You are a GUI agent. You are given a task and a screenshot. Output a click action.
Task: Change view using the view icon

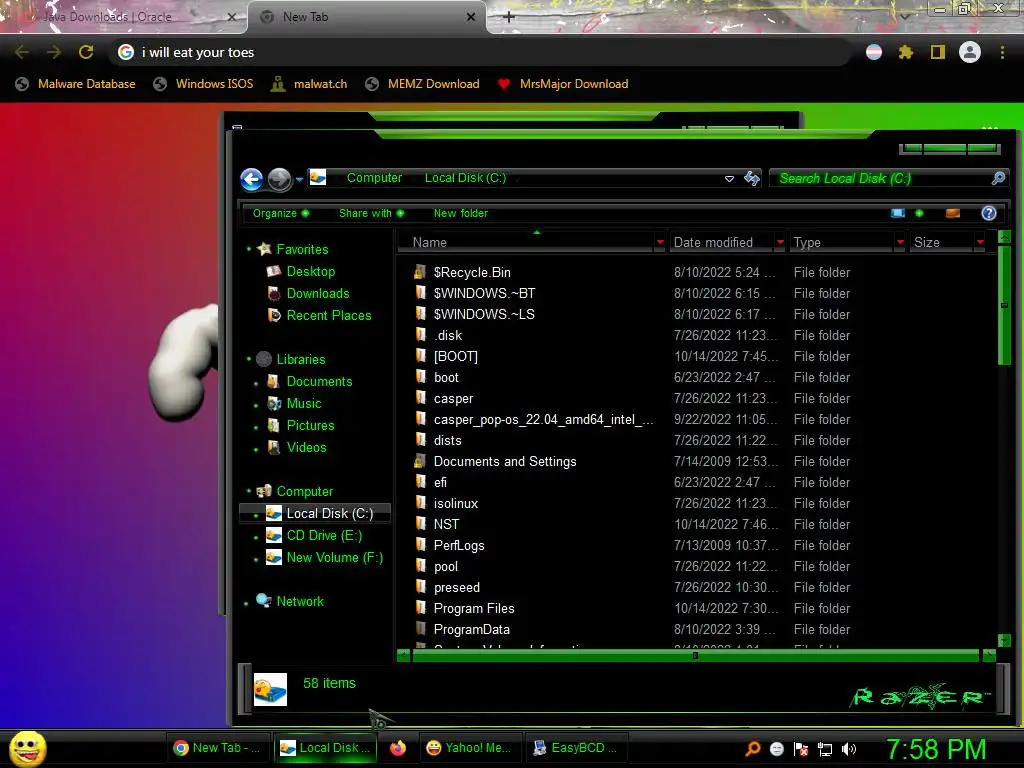pyautogui.click(x=898, y=213)
